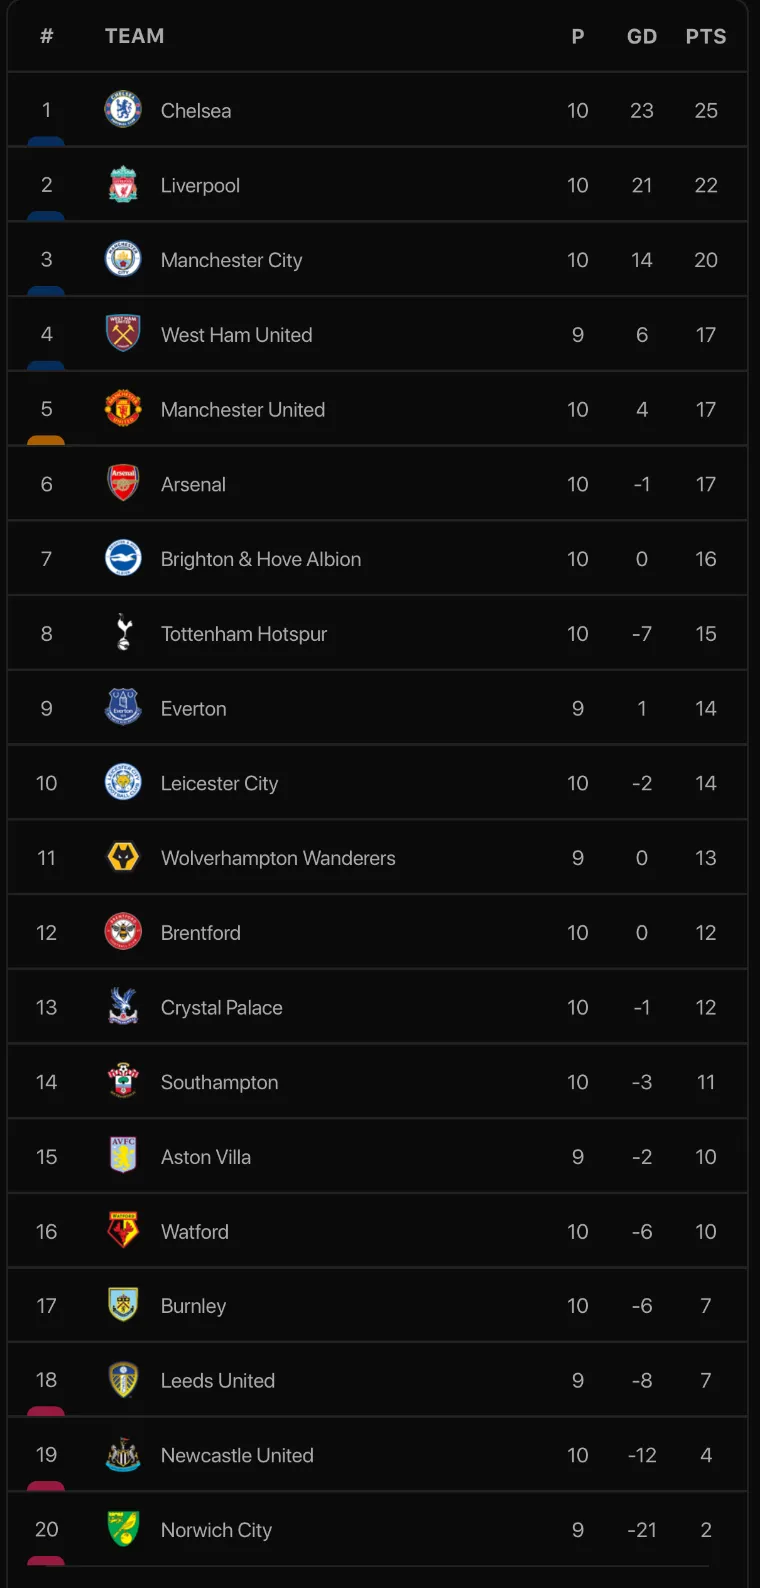Click the Everton team name
Image resolution: width=760 pixels, height=1588 pixels.
[x=194, y=709]
